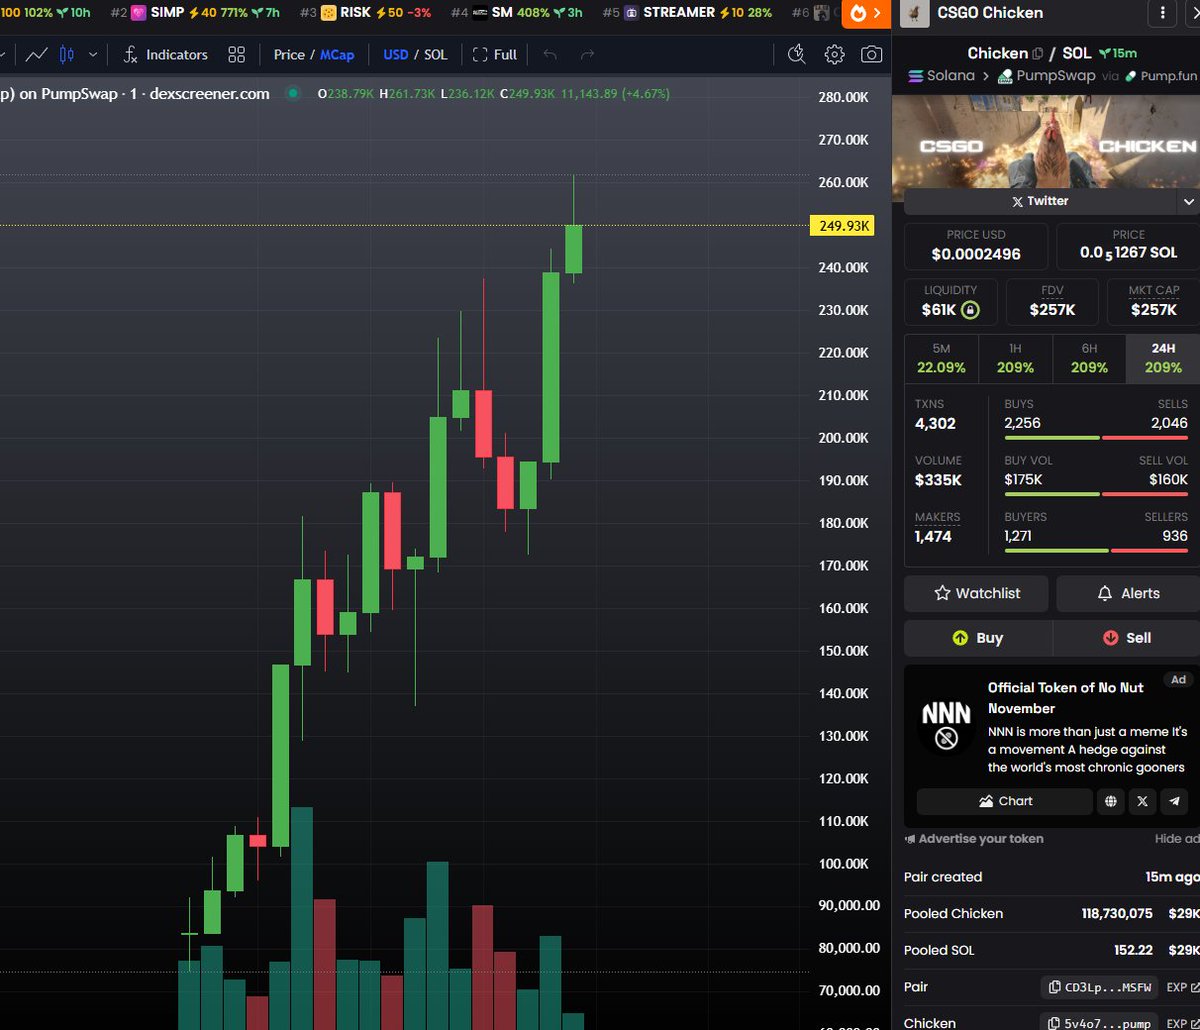Redo last chart action

click(x=587, y=54)
